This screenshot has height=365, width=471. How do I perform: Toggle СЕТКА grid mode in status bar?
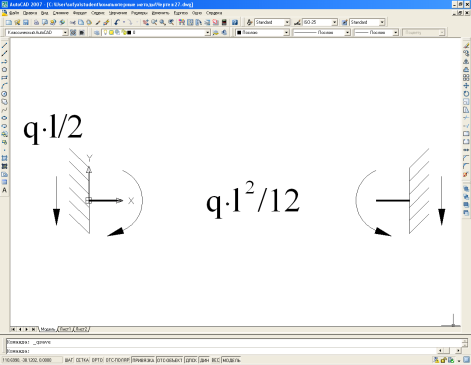pyautogui.click(x=82, y=360)
